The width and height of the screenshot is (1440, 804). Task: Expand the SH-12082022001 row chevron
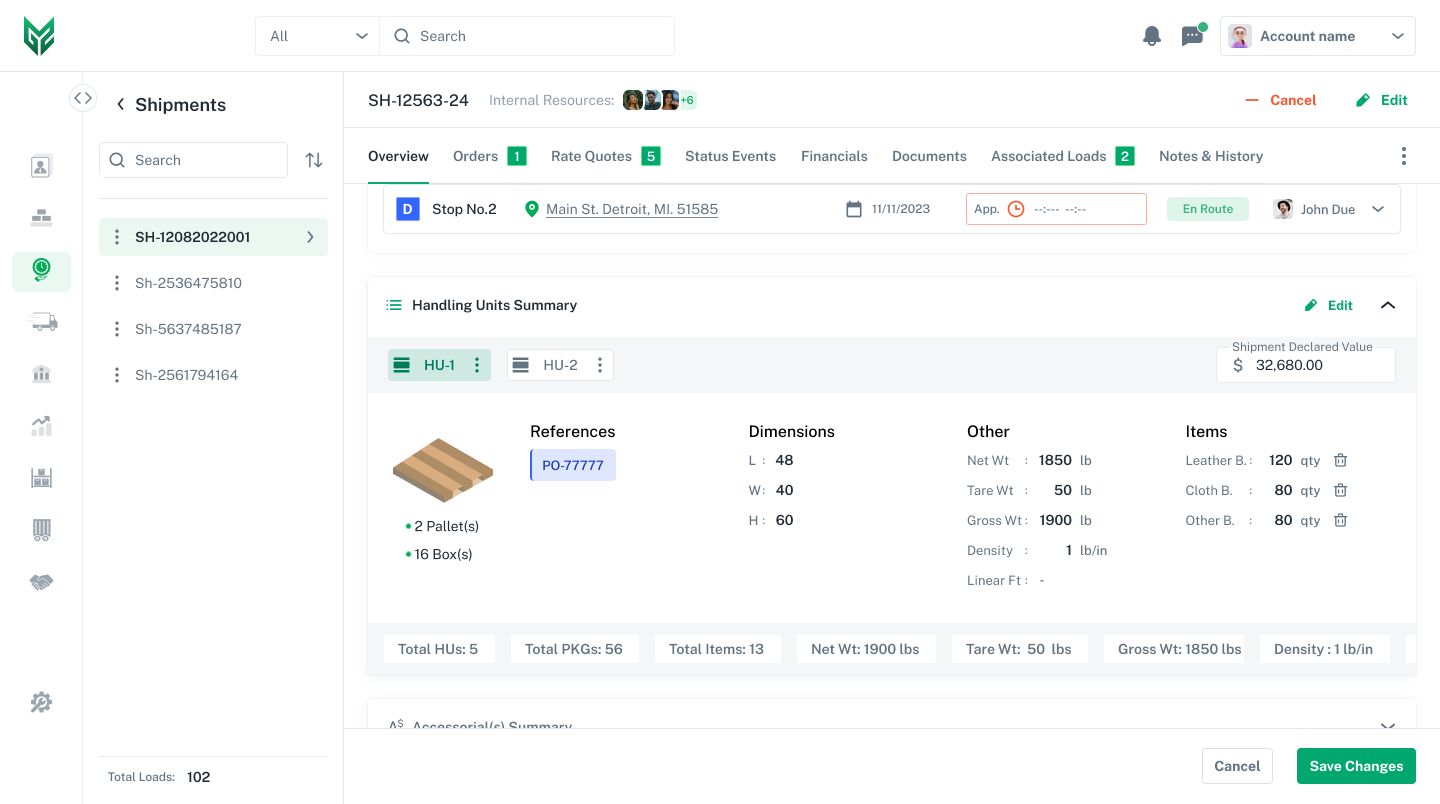click(x=310, y=237)
